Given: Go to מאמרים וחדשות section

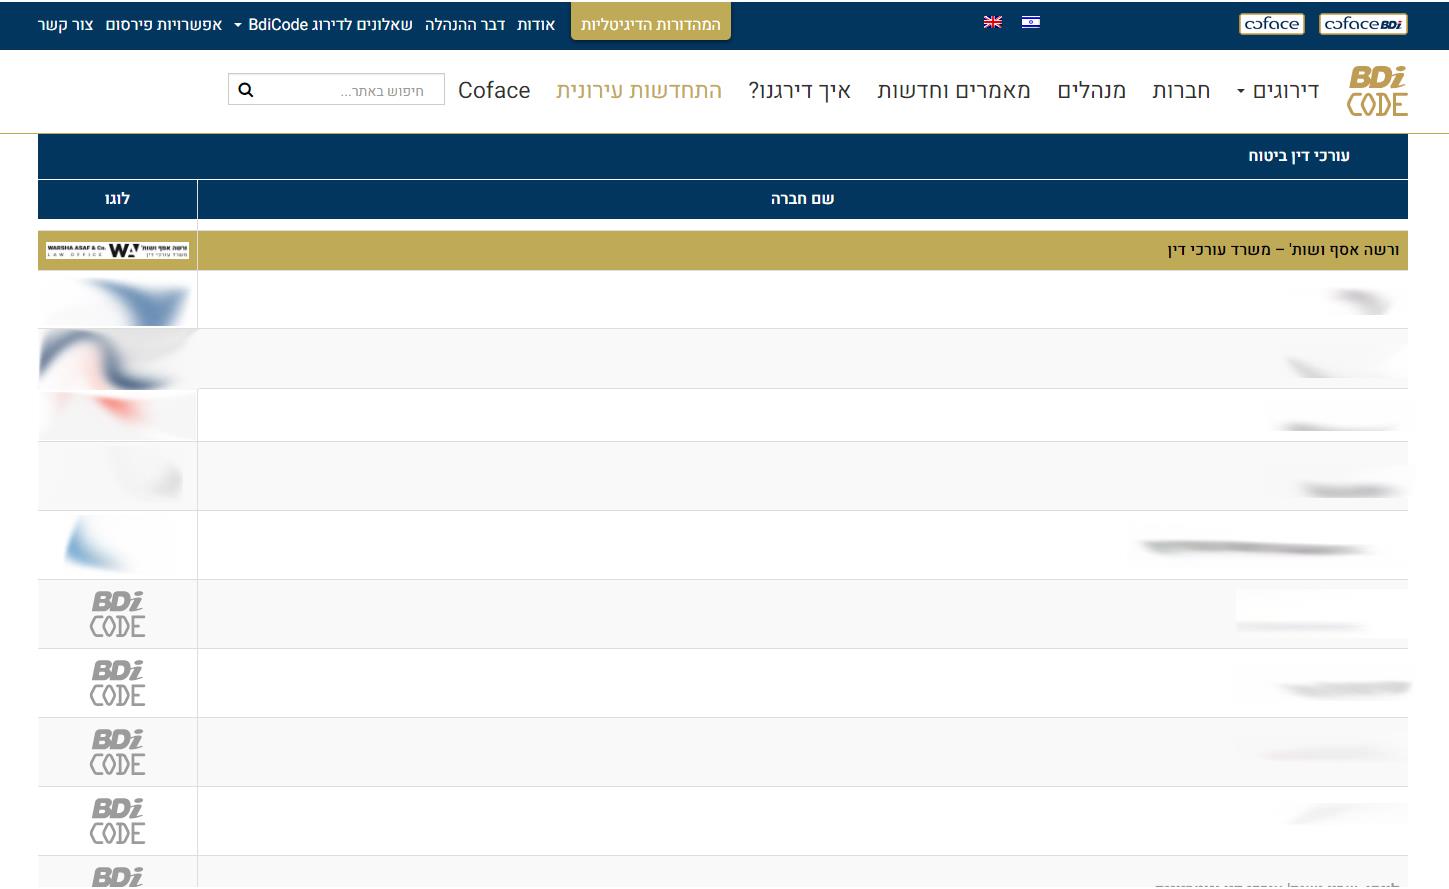Looking at the screenshot, I should point(954,91).
